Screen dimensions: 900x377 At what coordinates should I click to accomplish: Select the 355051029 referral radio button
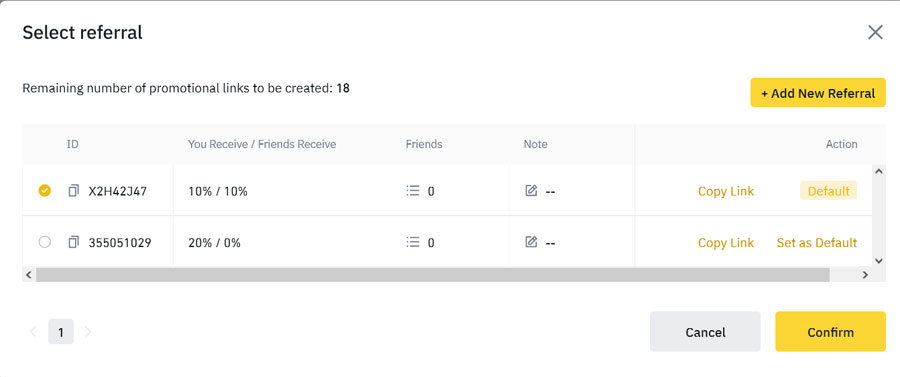pyautogui.click(x=44, y=243)
